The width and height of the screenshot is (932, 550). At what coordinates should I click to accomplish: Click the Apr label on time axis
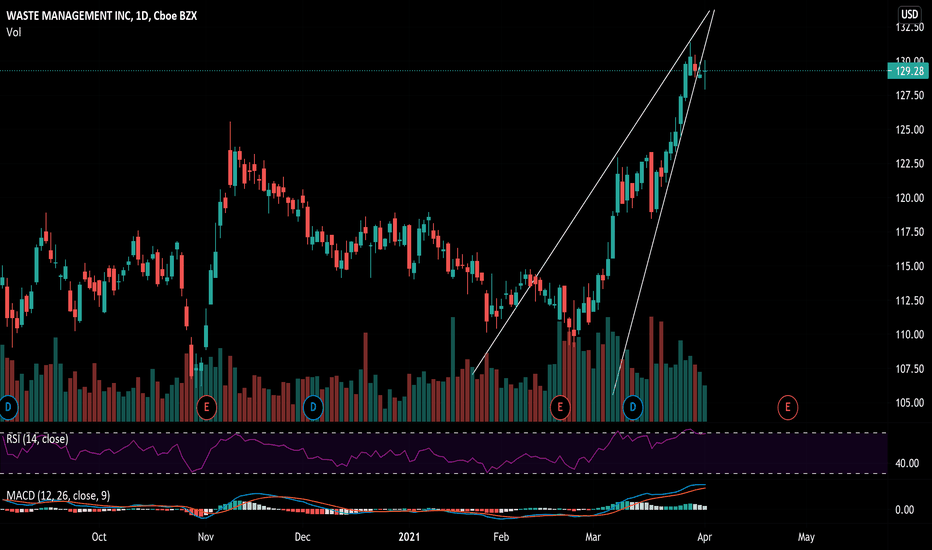click(x=704, y=537)
